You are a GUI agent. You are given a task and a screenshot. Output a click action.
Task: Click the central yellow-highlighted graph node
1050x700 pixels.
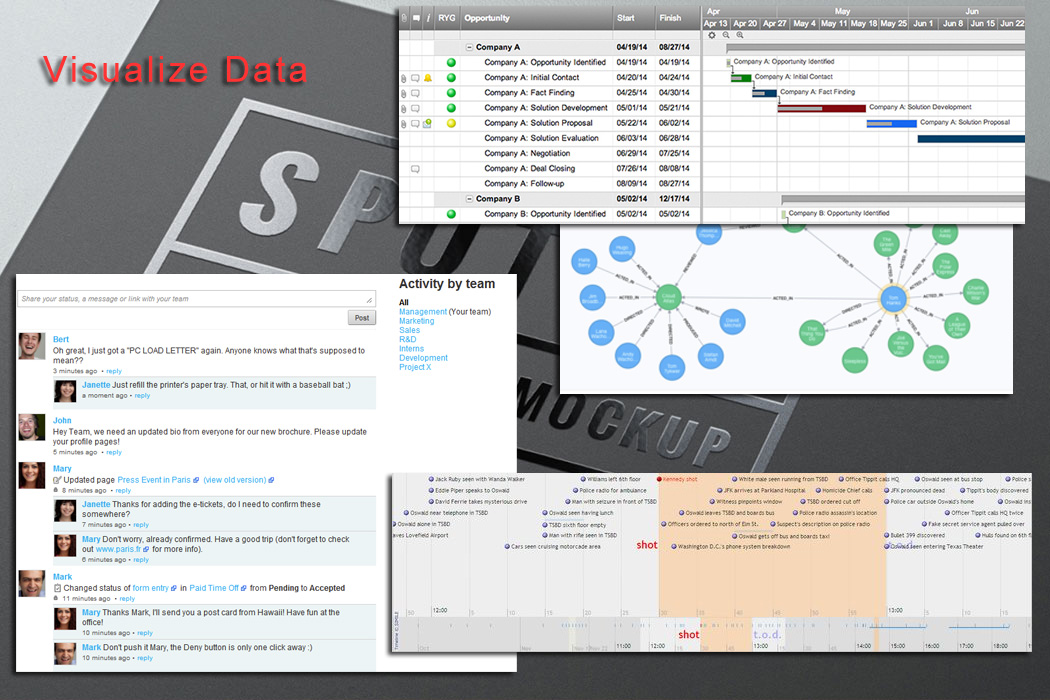click(893, 299)
